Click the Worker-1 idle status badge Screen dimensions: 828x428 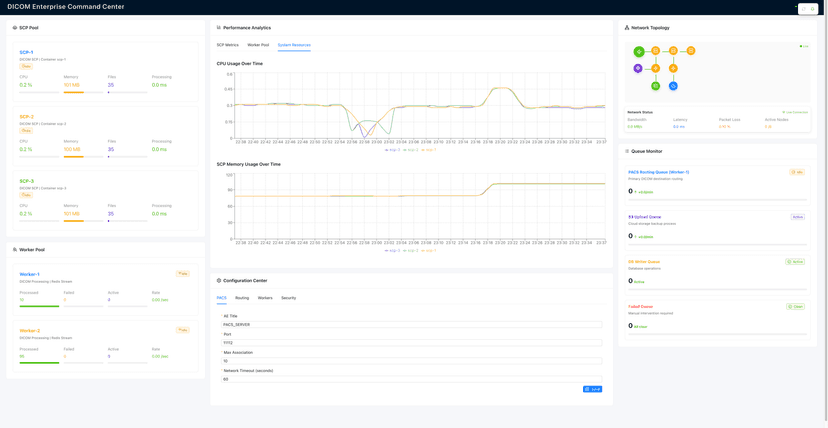coord(183,274)
